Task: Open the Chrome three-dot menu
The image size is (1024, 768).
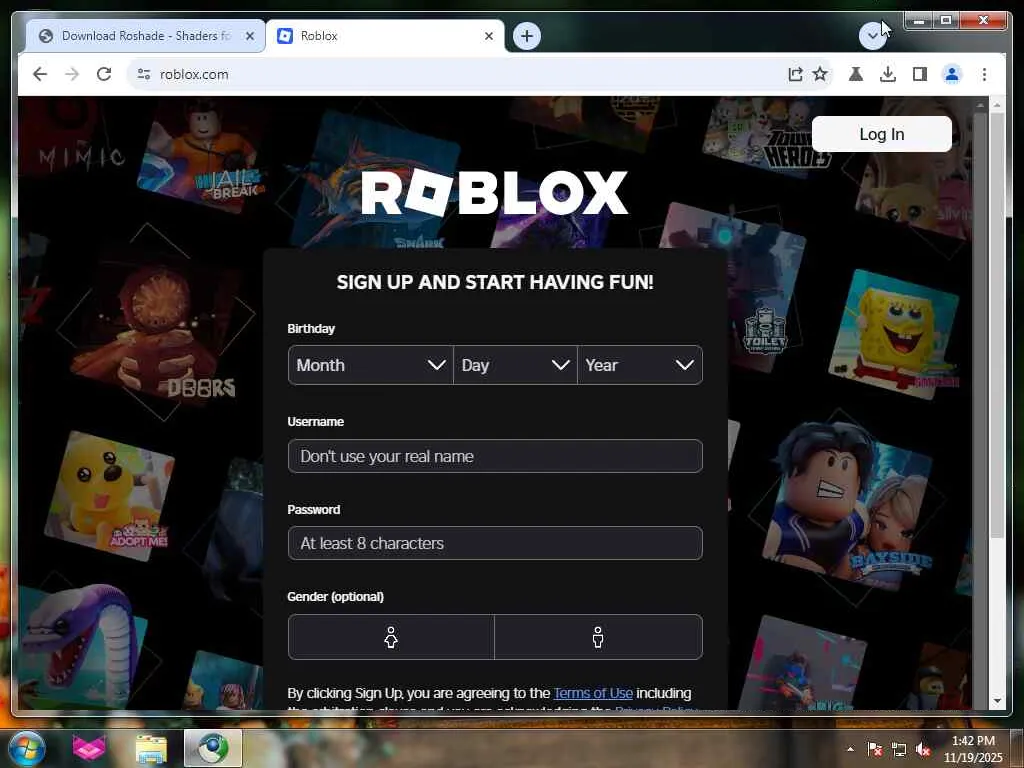Action: [x=984, y=74]
